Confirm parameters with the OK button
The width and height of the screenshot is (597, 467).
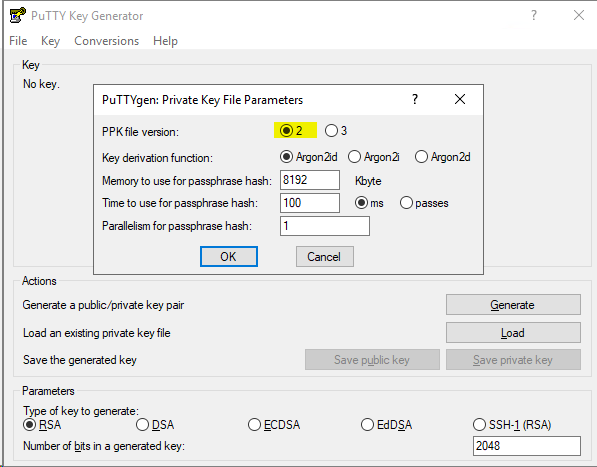(229, 257)
